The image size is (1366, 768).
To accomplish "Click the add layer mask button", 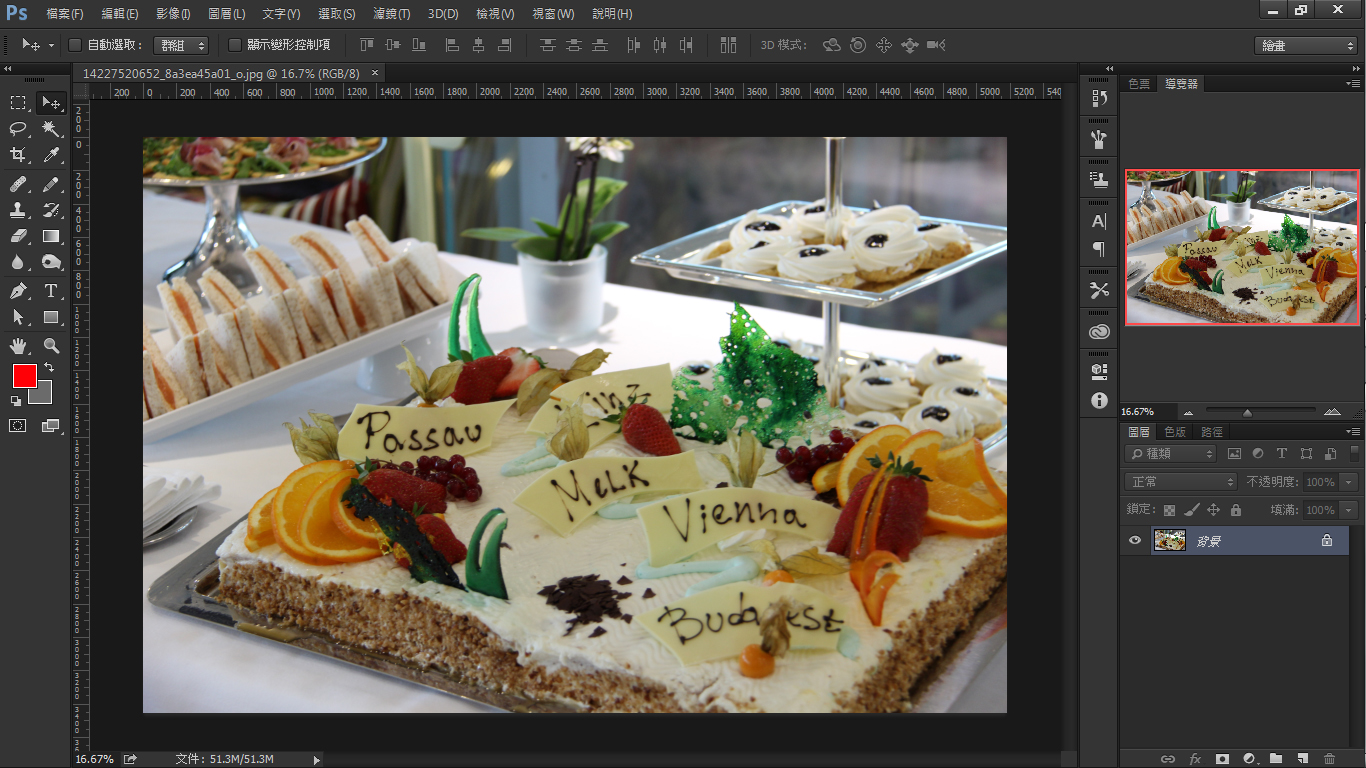I will (1222, 759).
